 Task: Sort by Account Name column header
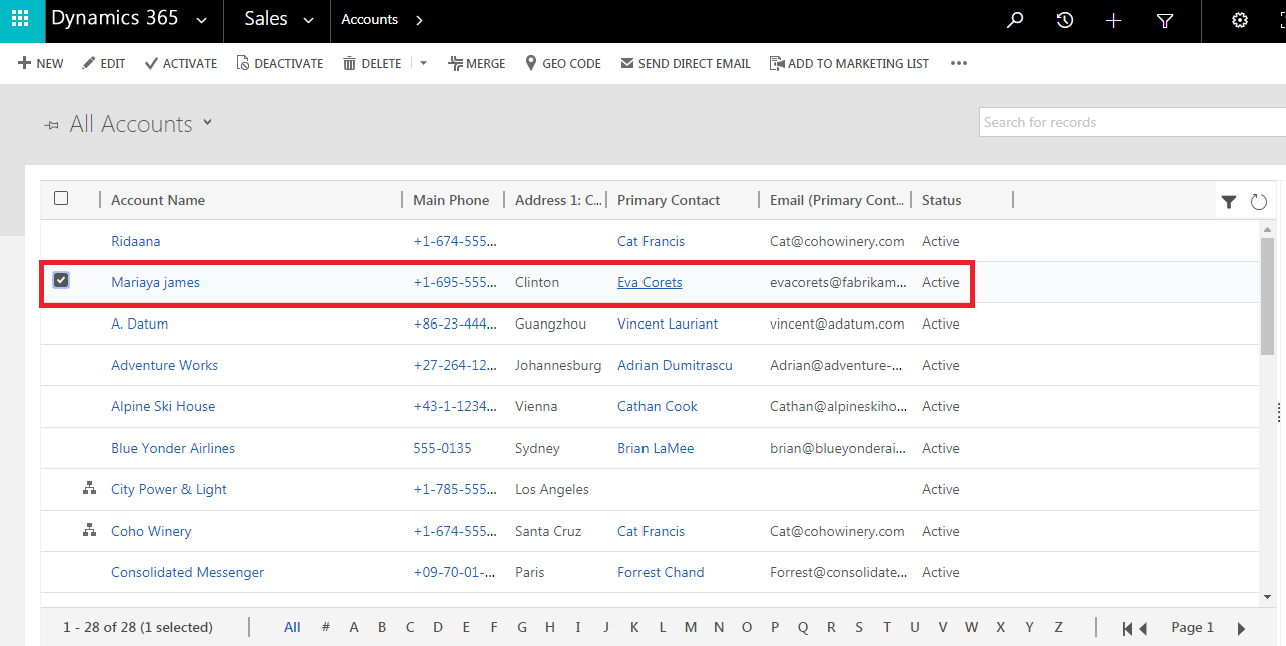tap(158, 200)
